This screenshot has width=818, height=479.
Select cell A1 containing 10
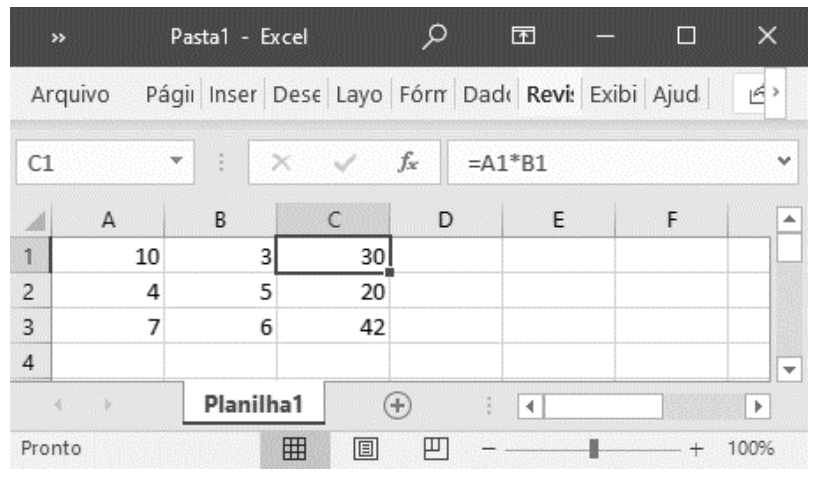(108, 256)
